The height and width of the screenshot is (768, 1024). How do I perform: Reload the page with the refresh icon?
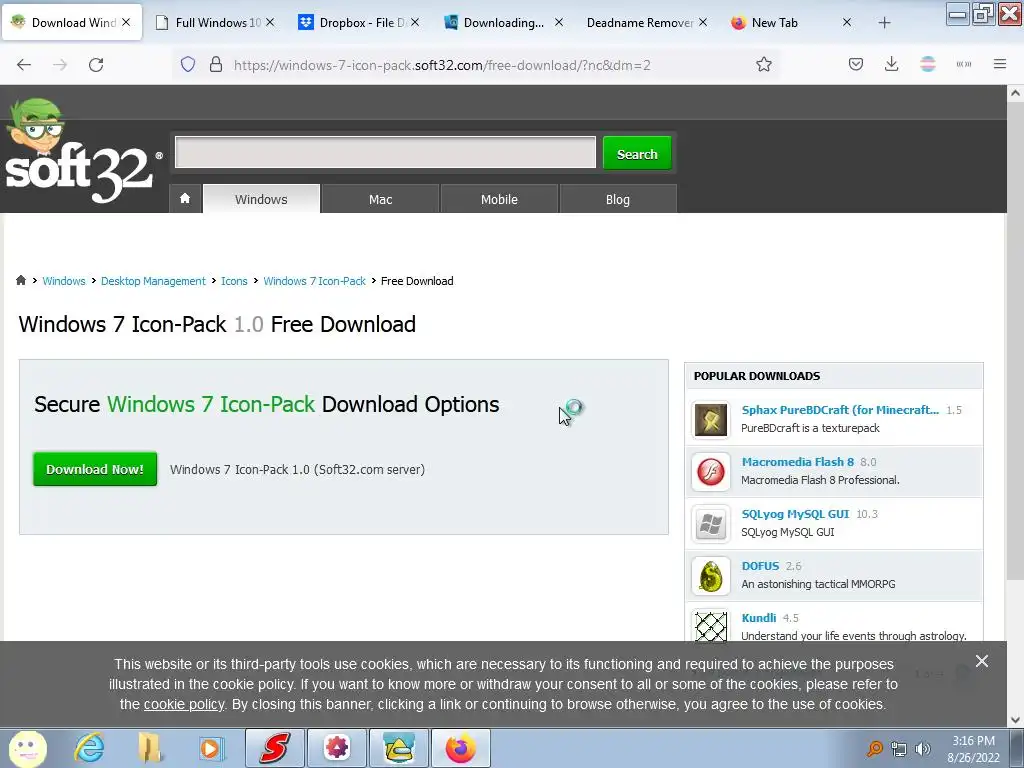coord(96,65)
